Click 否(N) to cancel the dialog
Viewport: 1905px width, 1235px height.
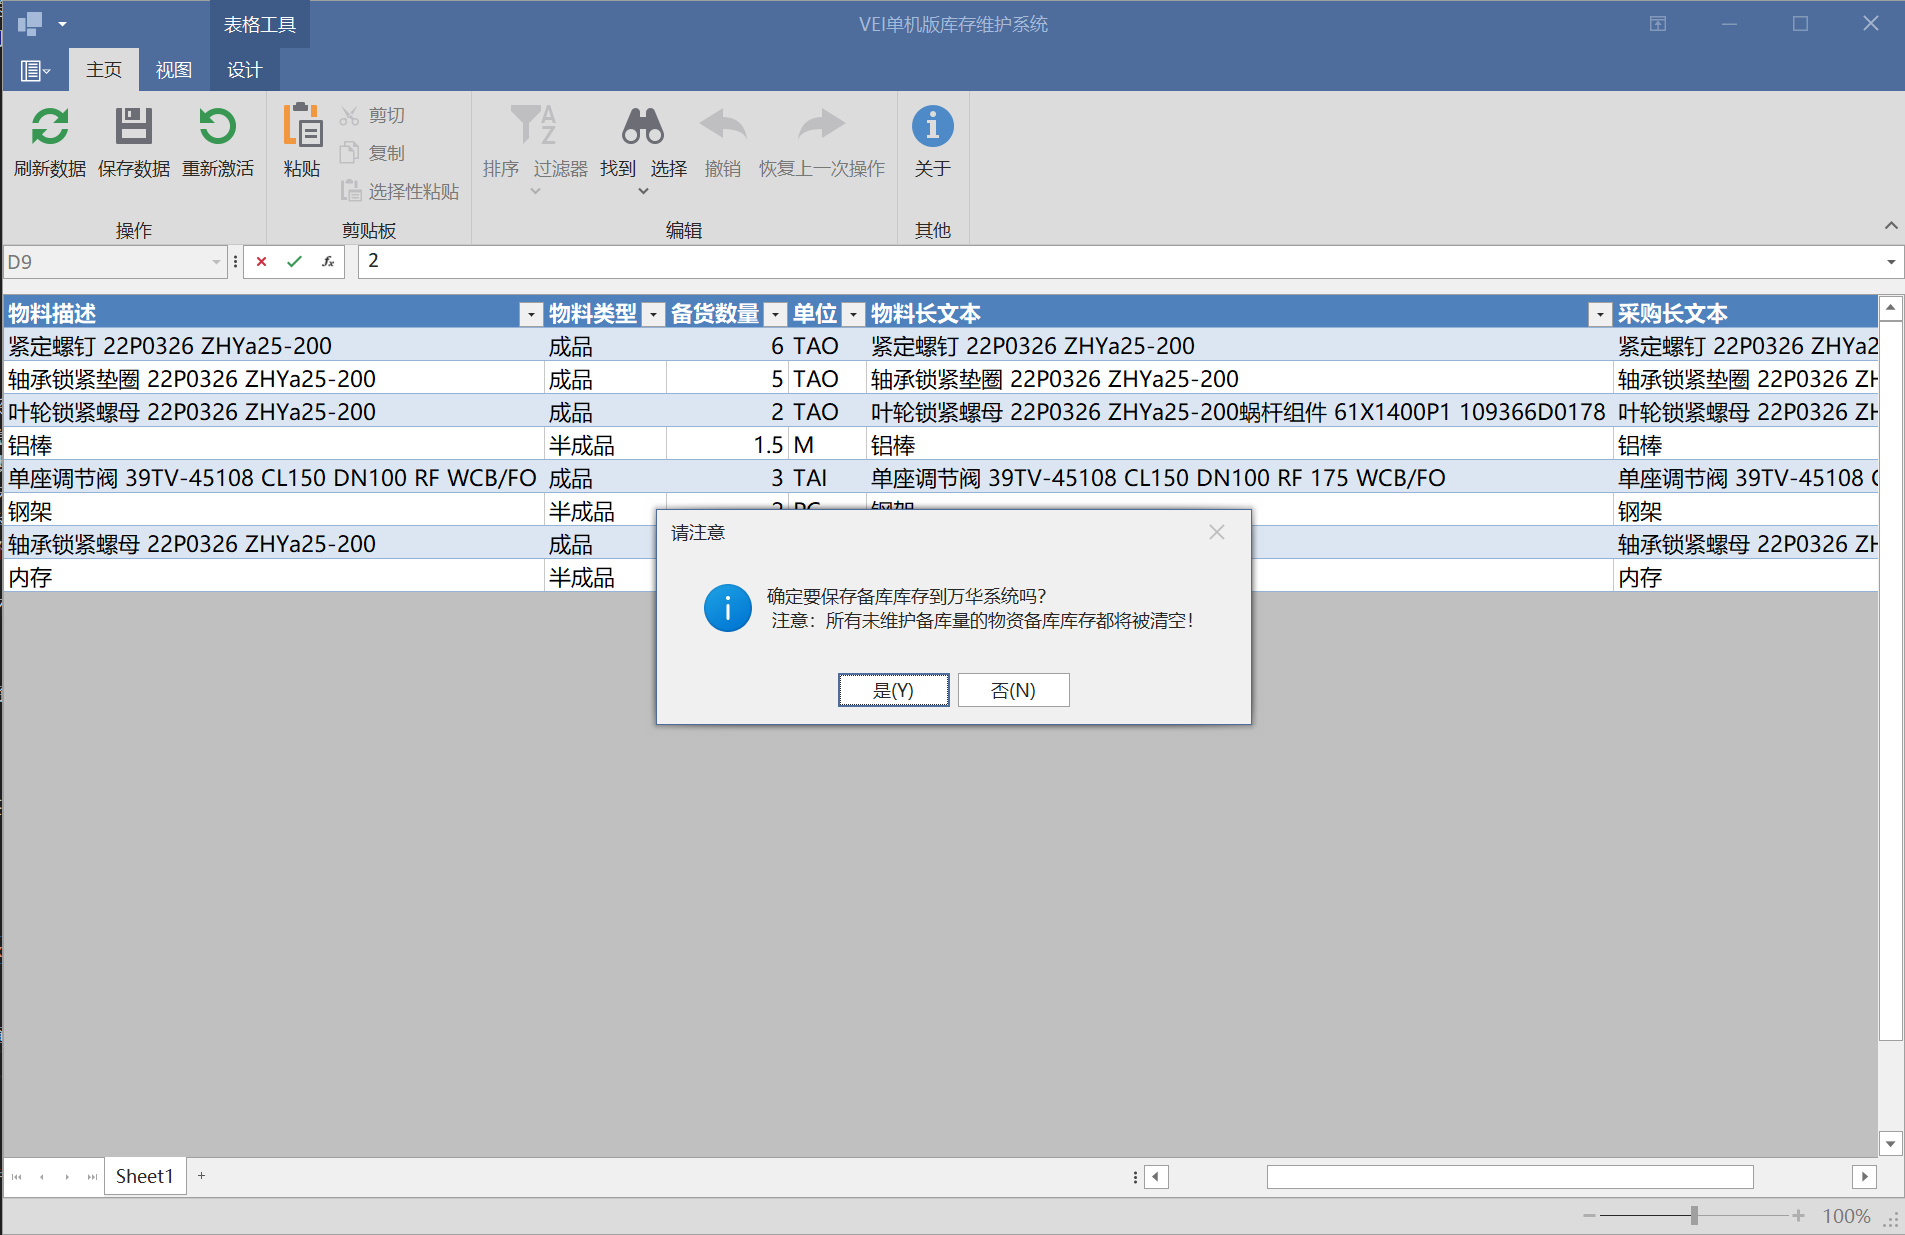1013,690
